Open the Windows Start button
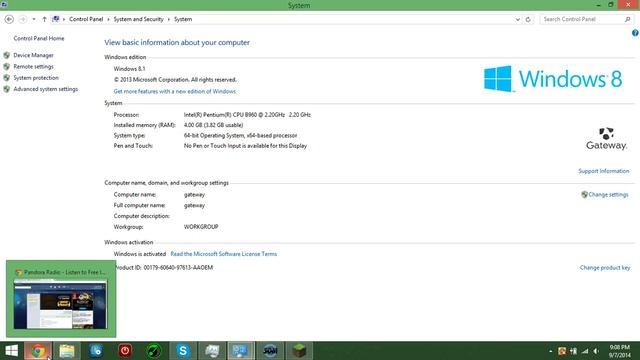This screenshot has width=640, height=360. (x=11, y=351)
